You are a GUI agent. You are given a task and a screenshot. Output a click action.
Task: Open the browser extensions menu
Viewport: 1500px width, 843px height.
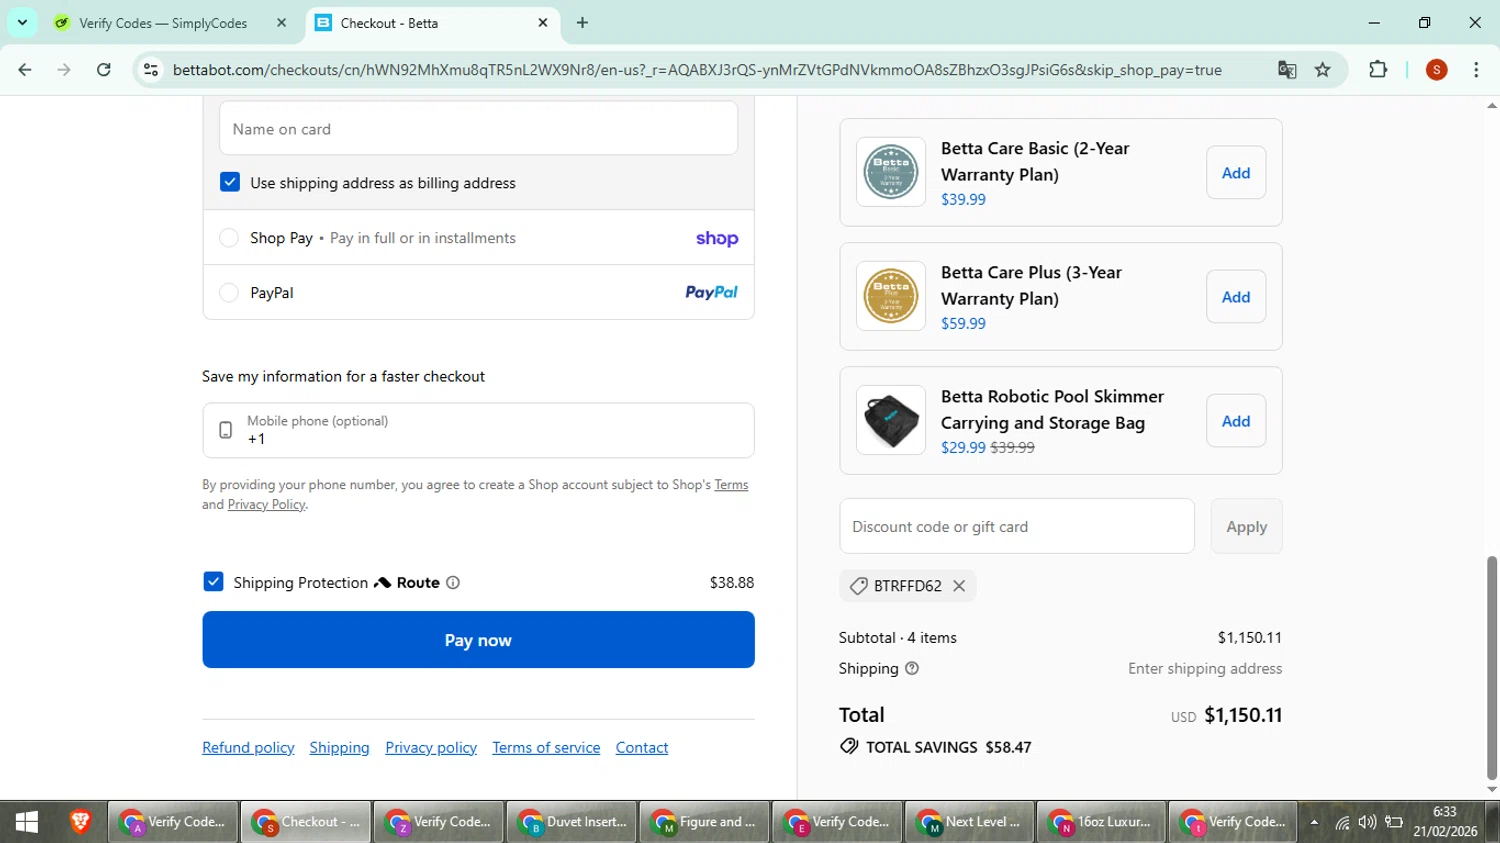[1378, 70]
